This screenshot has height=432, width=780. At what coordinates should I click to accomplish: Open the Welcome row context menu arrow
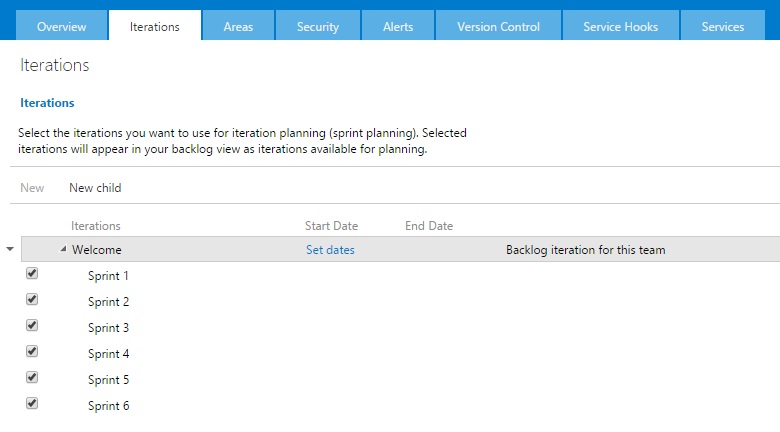point(10,249)
